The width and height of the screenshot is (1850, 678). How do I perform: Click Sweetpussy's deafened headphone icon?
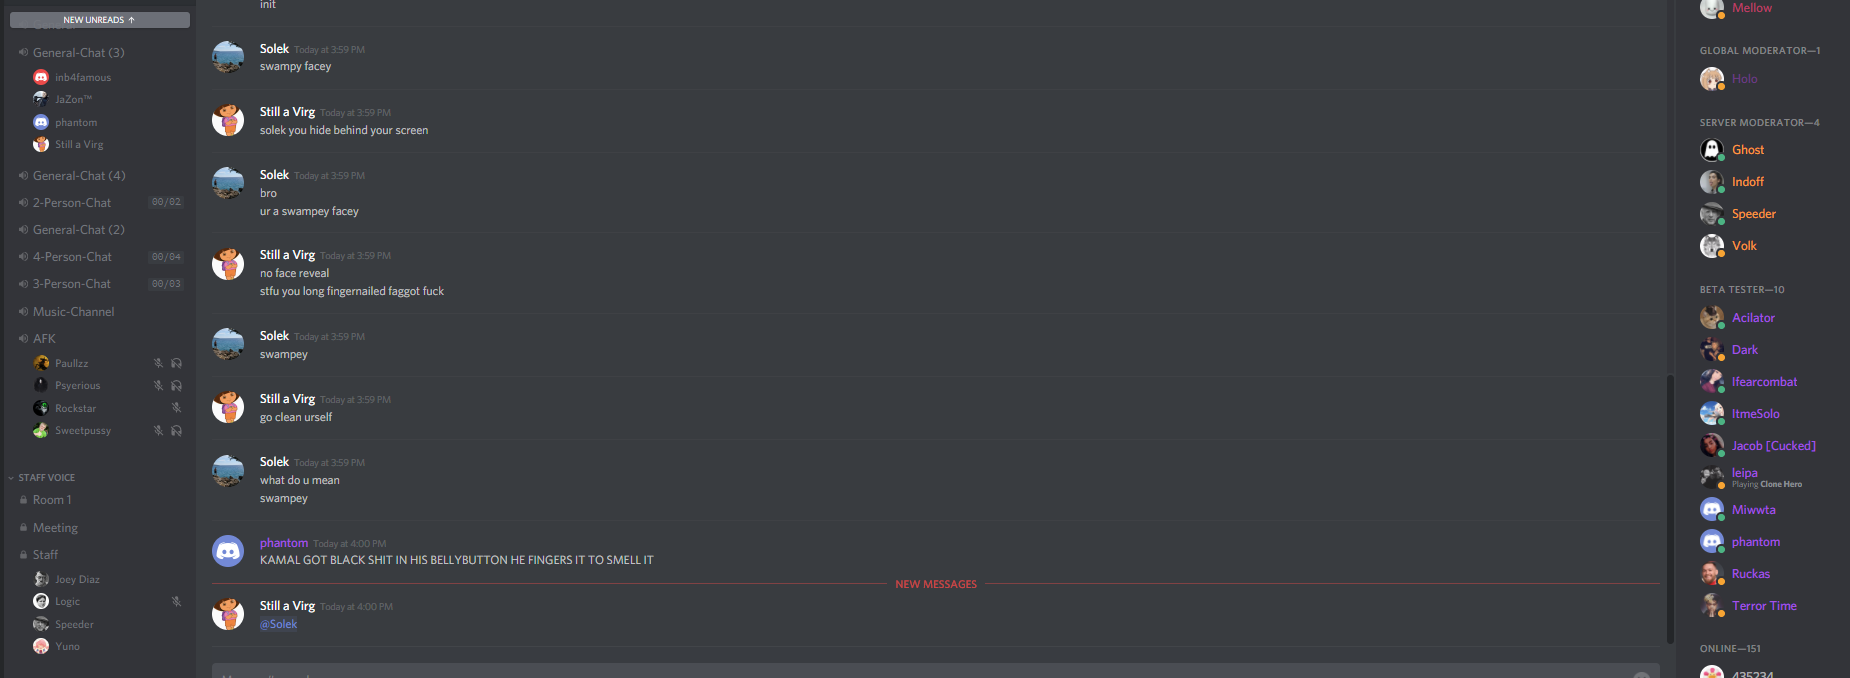click(x=176, y=430)
